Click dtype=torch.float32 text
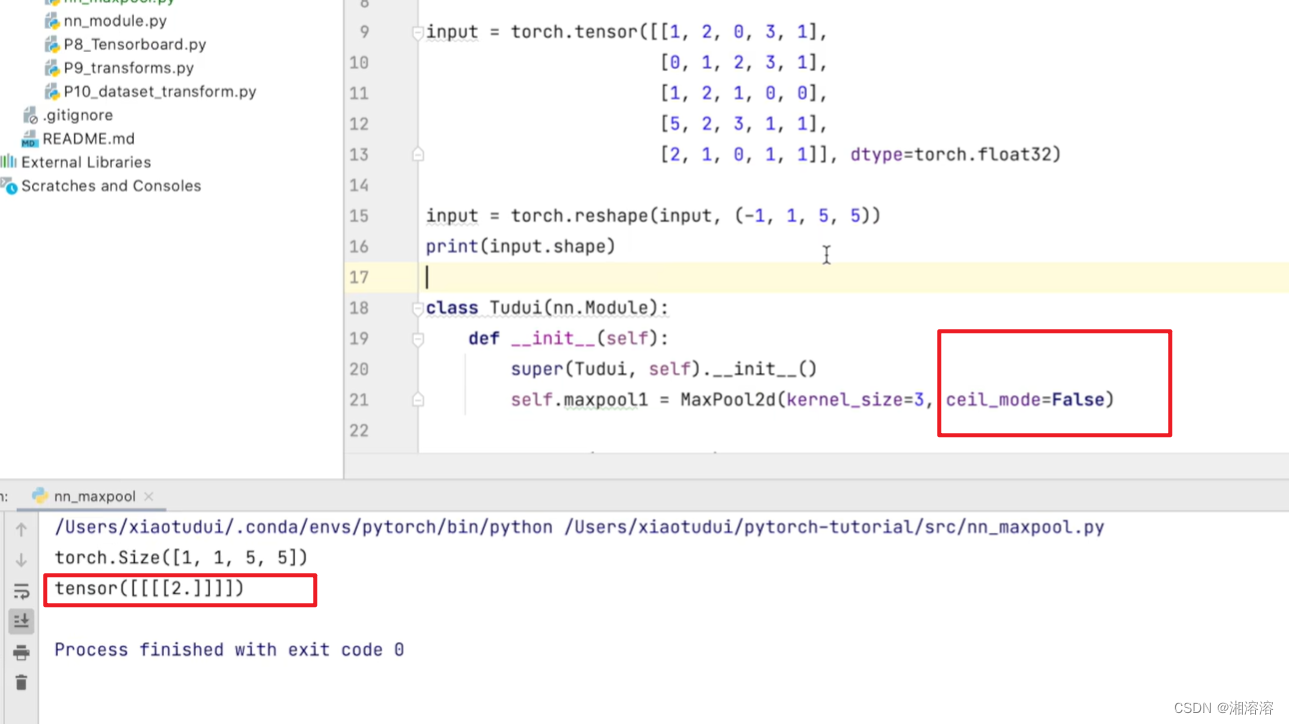 [x=950, y=155]
